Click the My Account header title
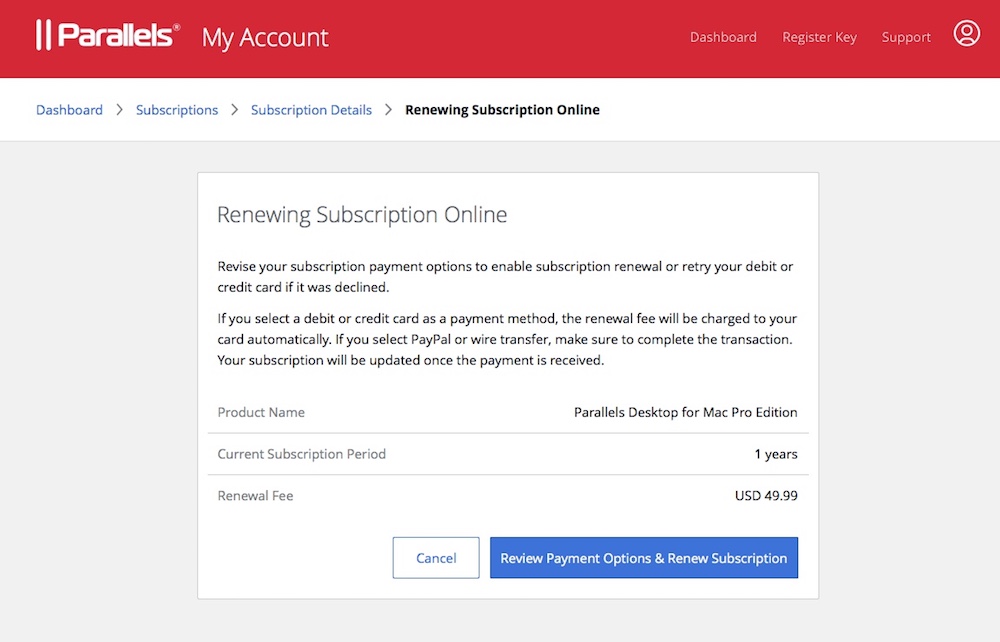 point(265,37)
